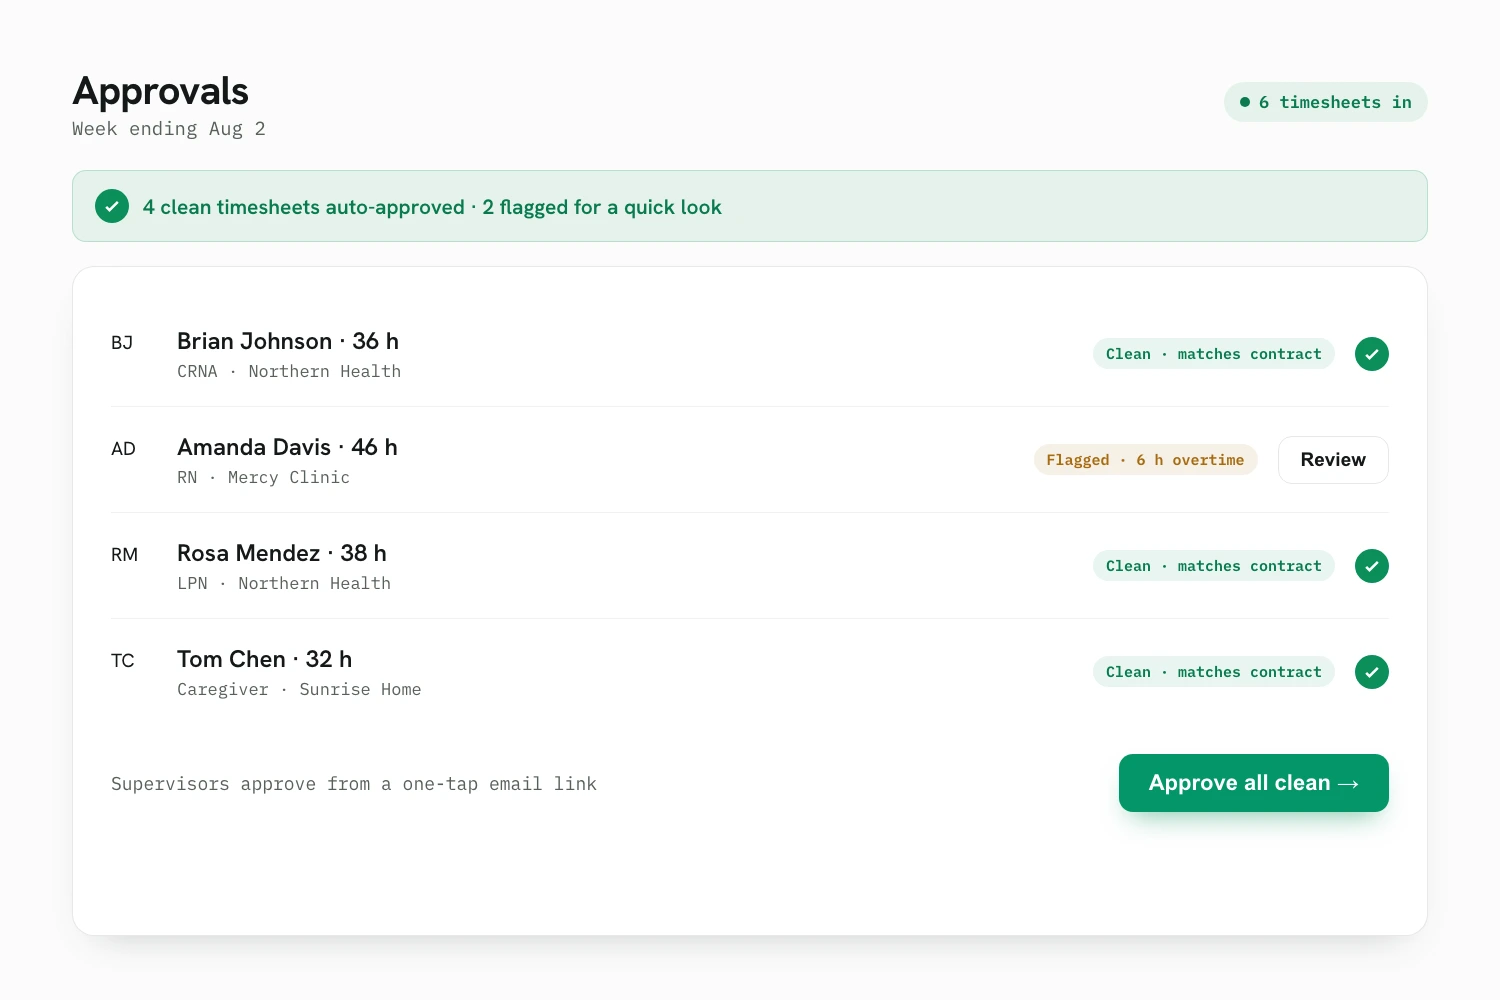
Task: Click the RN · Mercy Clinic subtitle
Action: click(264, 477)
